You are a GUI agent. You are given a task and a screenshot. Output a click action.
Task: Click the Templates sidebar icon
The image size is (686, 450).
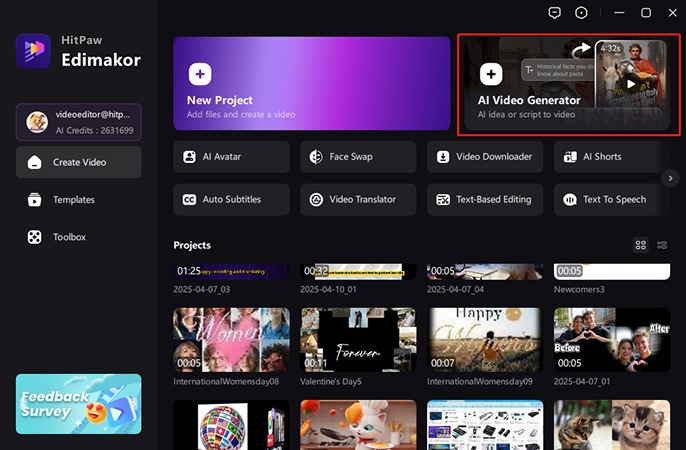[35, 200]
